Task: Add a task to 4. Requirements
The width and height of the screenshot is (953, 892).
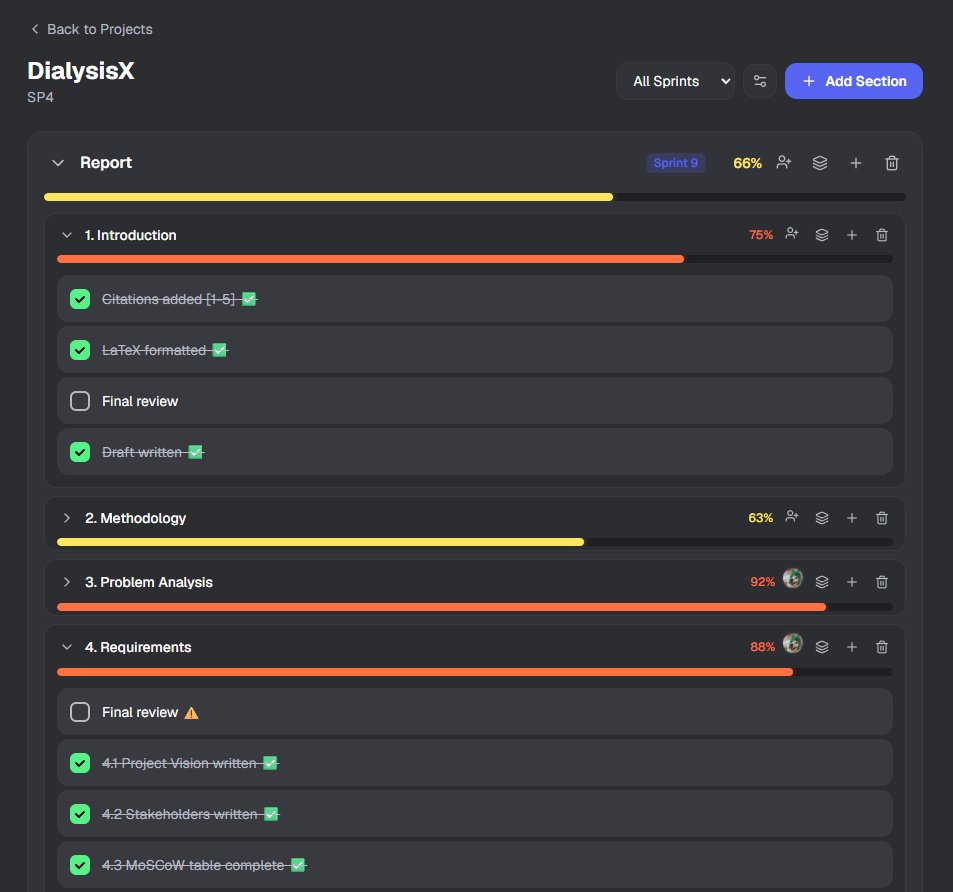Action: (852, 647)
